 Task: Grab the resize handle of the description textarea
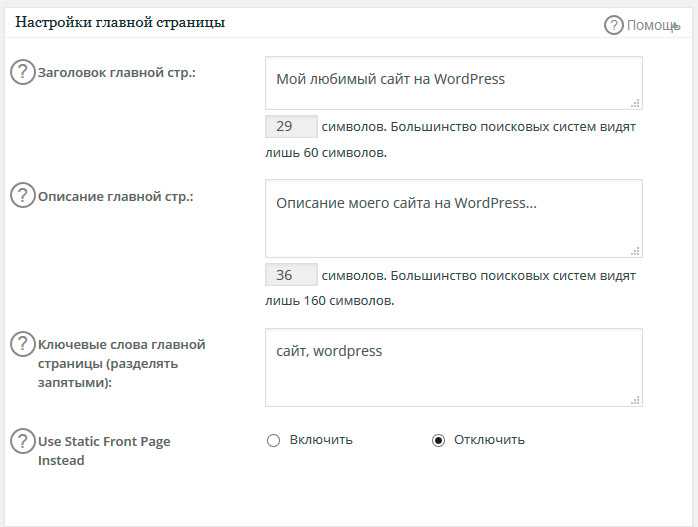[x=636, y=251]
